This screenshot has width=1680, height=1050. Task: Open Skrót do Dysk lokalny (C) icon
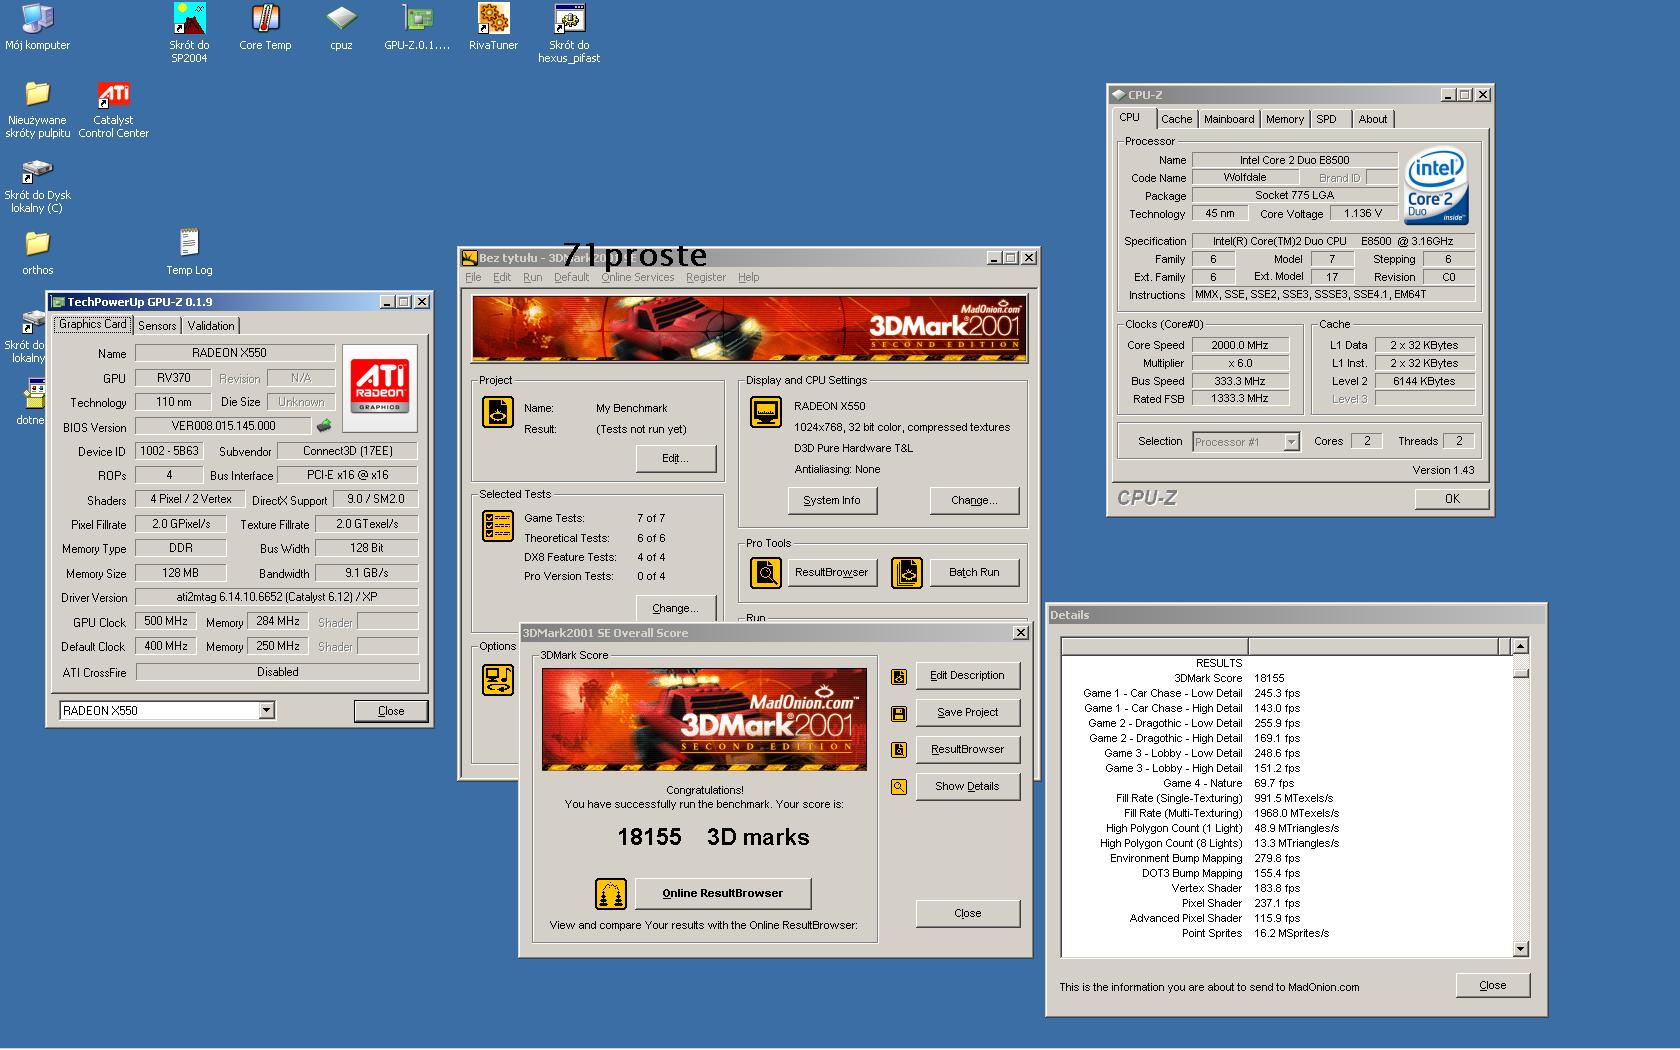pos(37,184)
